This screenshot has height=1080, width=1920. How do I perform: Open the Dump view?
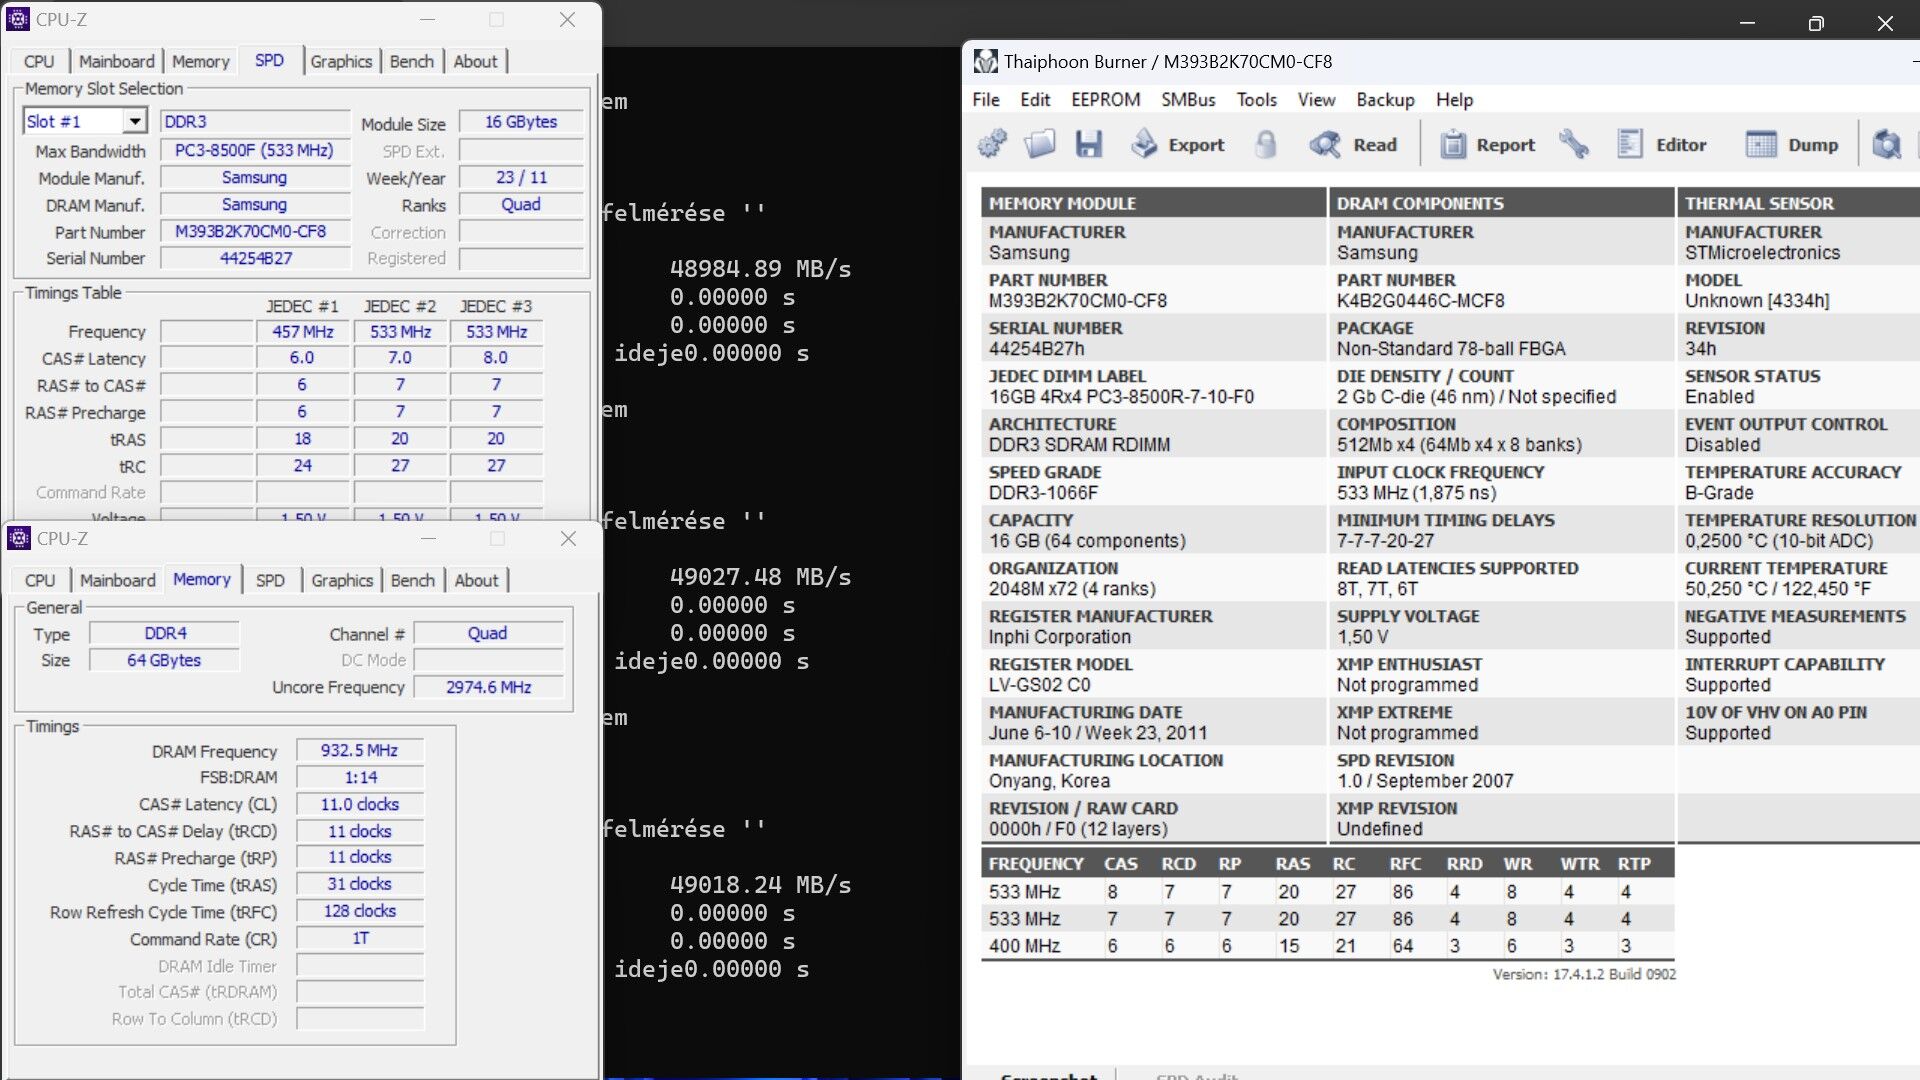(x=1792, y=144)
